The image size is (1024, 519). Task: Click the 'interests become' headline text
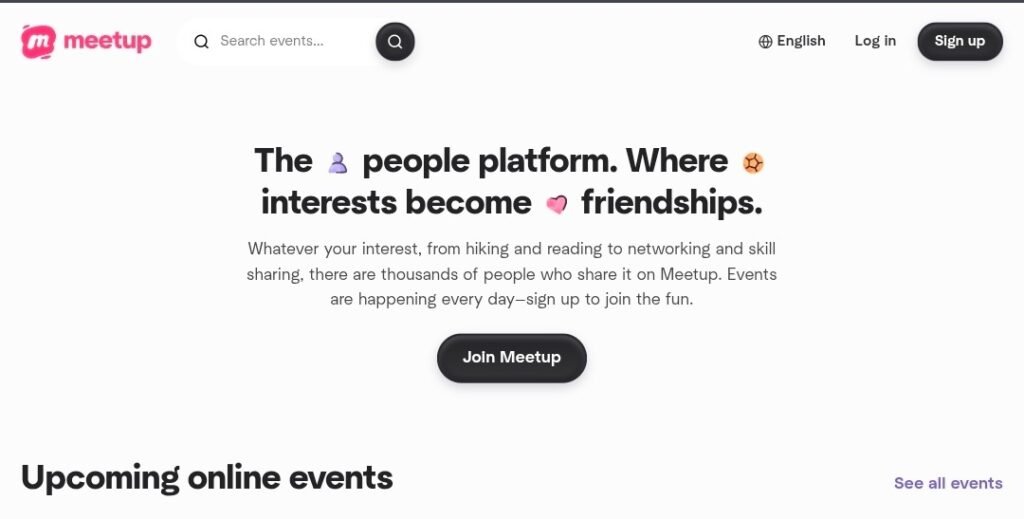pyautogui.click(x=396, y=203)
